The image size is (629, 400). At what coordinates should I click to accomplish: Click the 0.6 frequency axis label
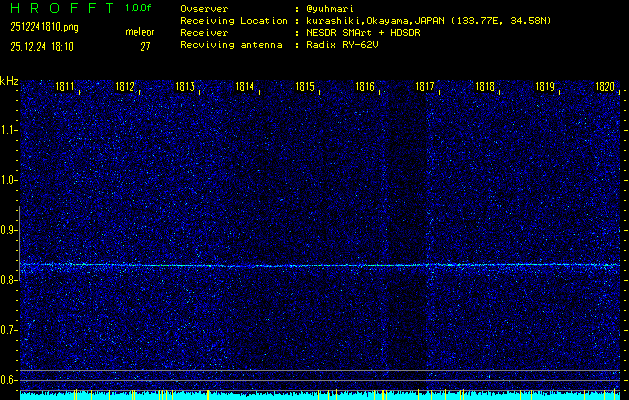coord(9,380)
